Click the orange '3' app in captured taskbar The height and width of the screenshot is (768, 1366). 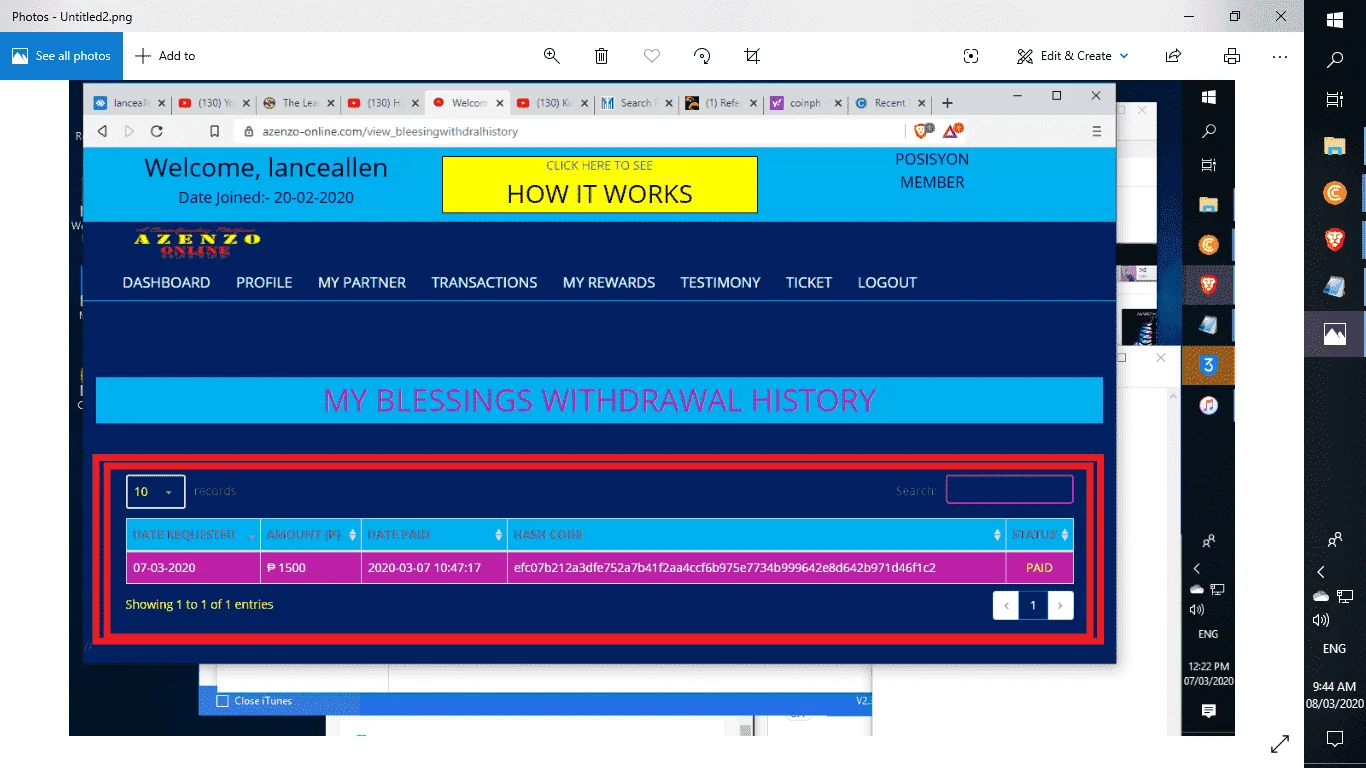[1208, 365]
